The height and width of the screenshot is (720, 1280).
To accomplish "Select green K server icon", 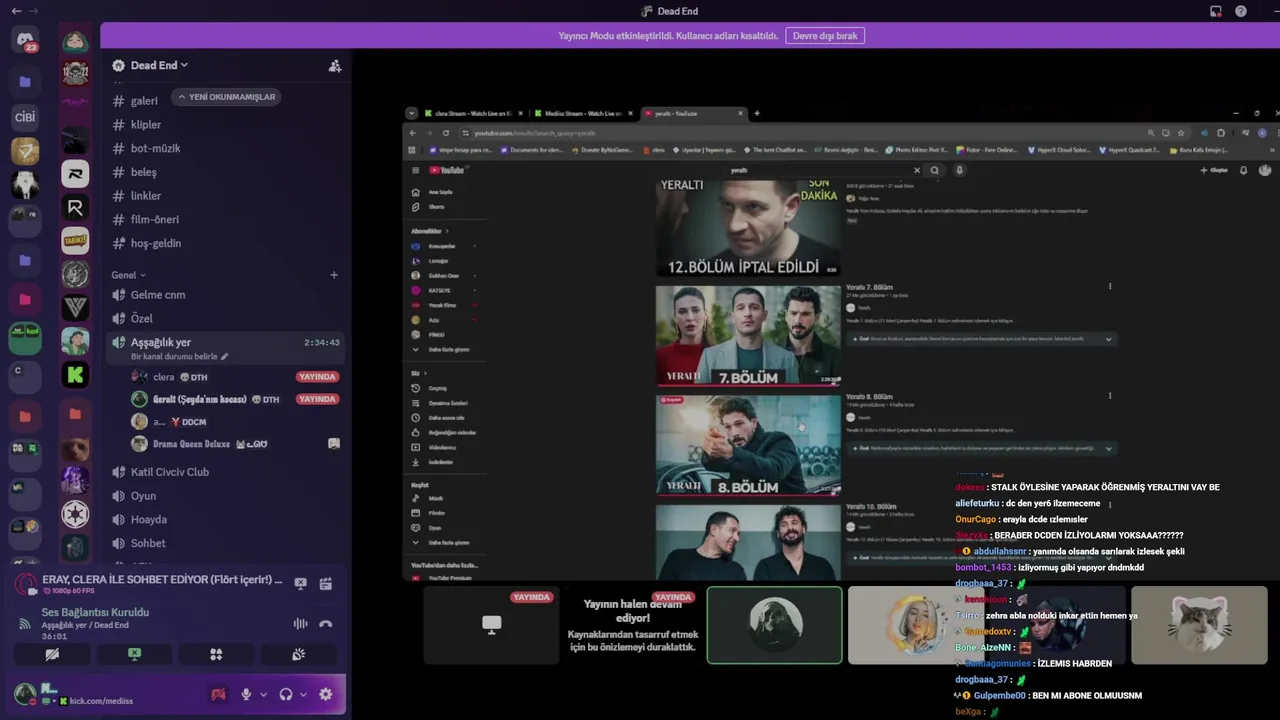I will pos(75,375).
